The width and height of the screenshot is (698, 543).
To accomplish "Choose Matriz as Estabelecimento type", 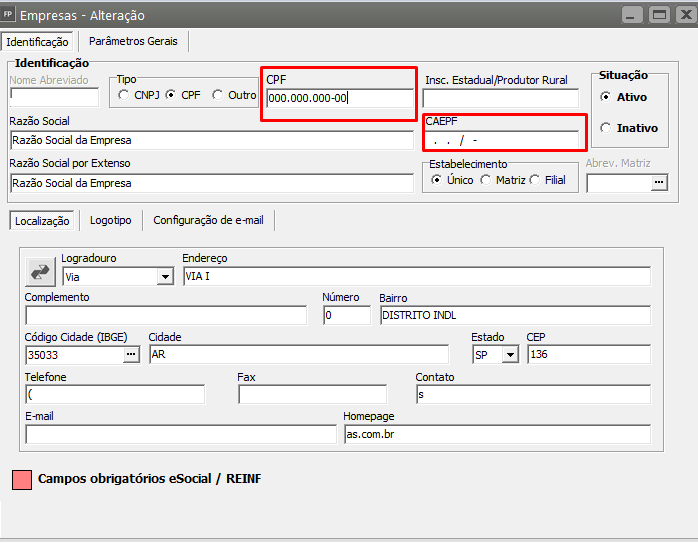I will click(x=486, y=180).
